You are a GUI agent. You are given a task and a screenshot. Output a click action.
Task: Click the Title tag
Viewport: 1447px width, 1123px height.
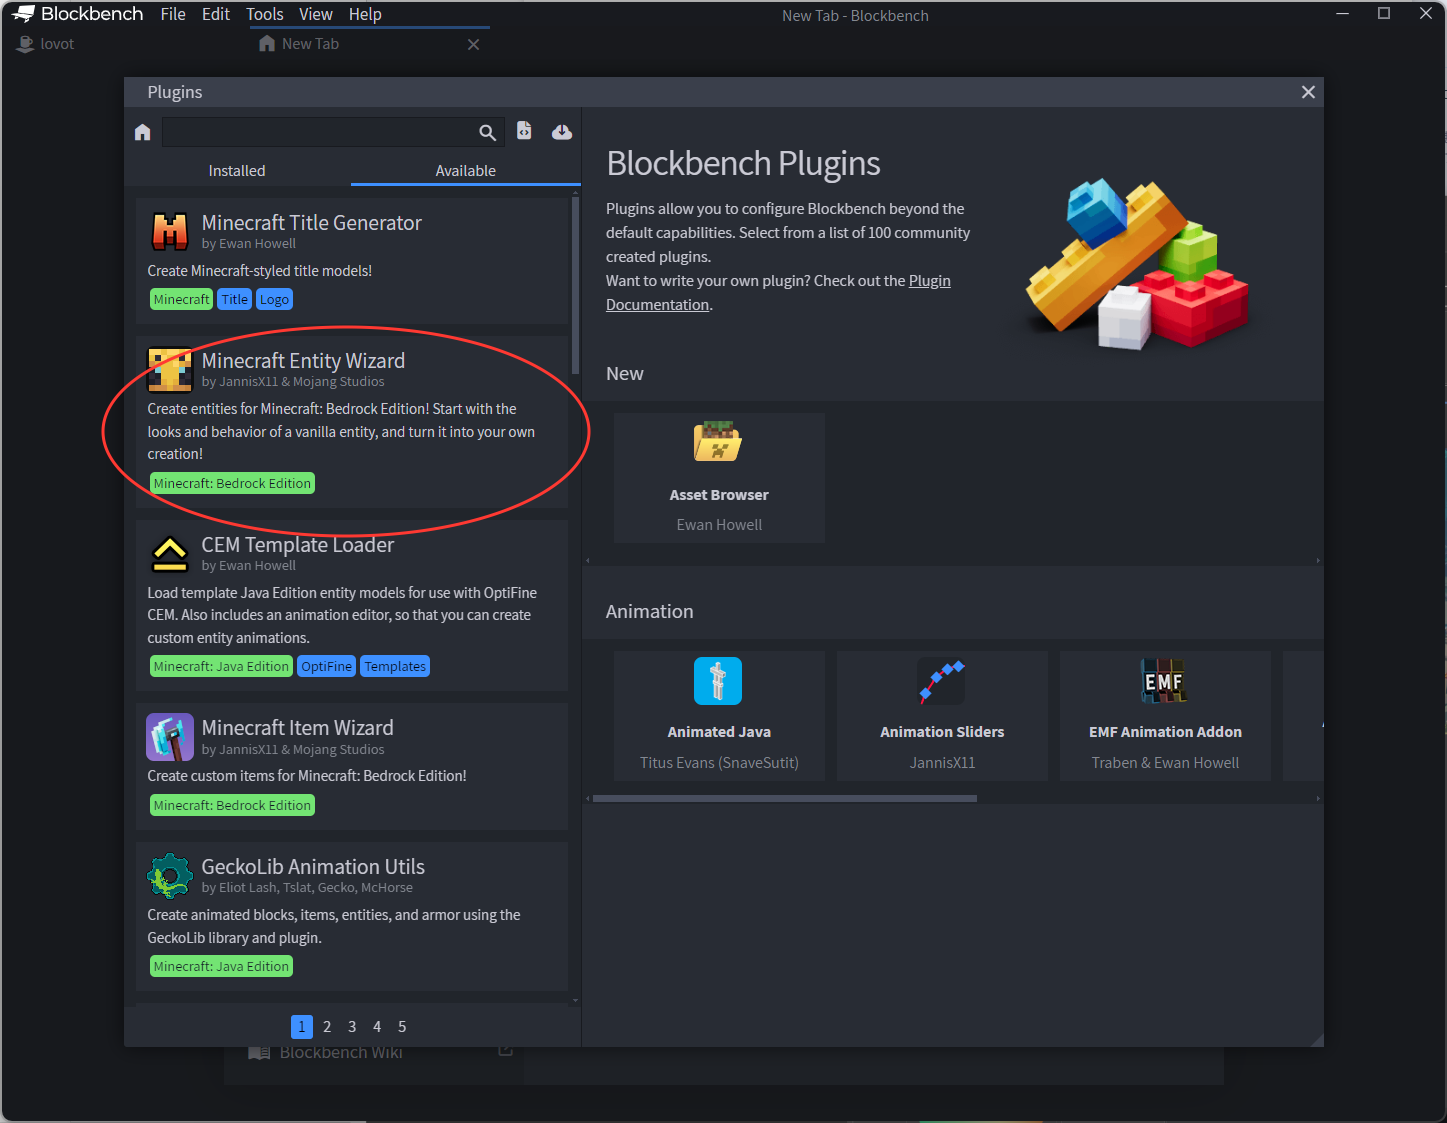(x=235, y=299)
